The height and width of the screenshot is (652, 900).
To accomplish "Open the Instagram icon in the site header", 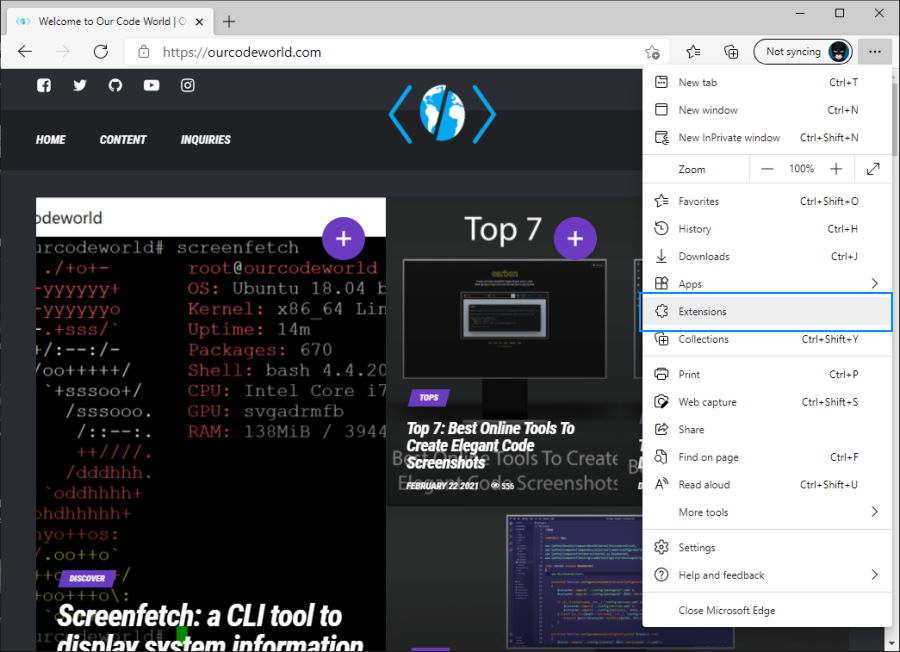I will (187, 85).
